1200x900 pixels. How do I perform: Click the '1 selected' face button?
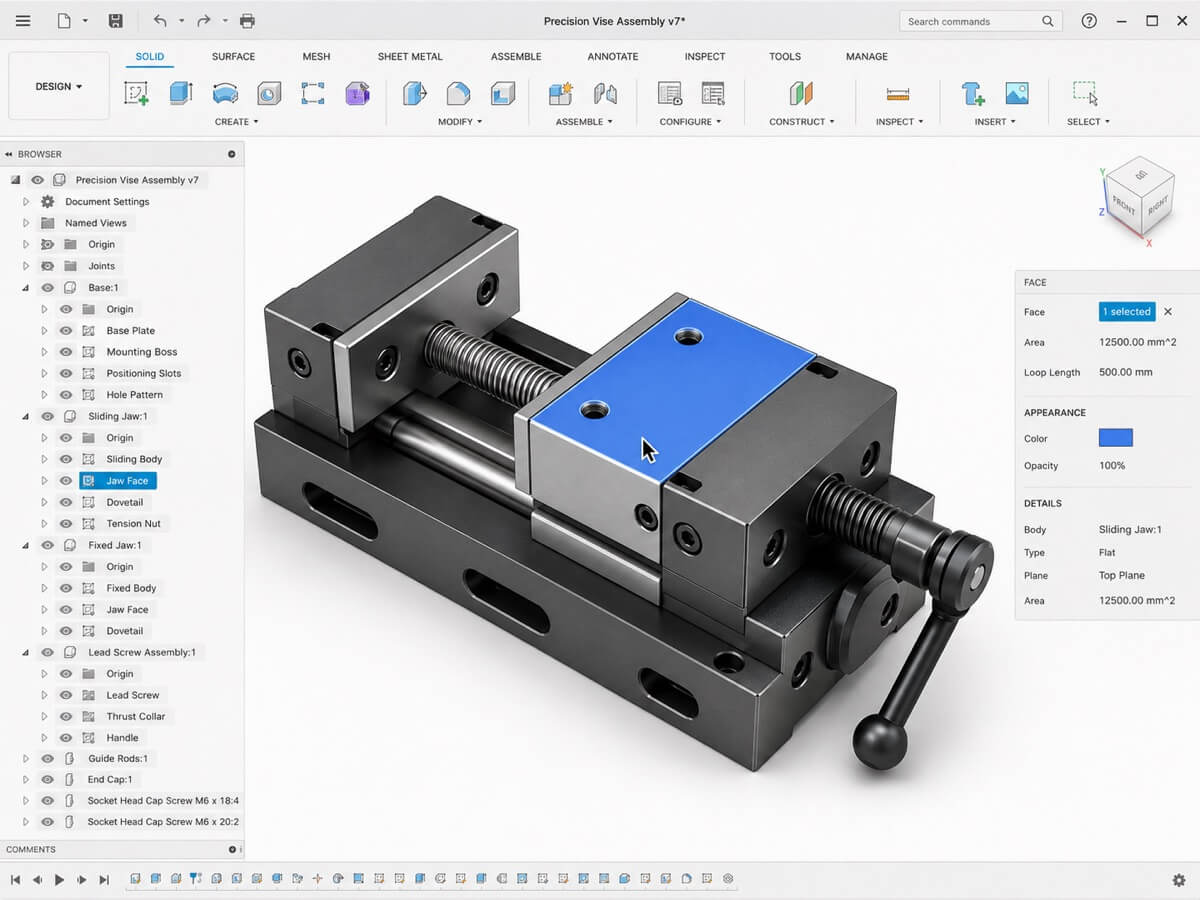[1127, 312]
